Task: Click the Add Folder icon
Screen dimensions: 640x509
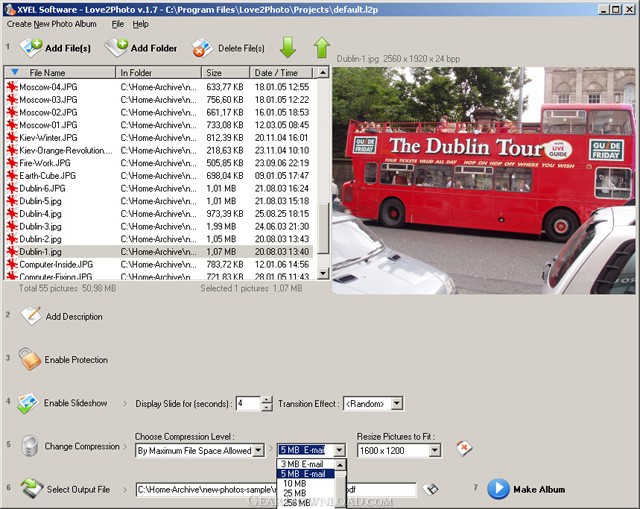Action: coord(116,47)
